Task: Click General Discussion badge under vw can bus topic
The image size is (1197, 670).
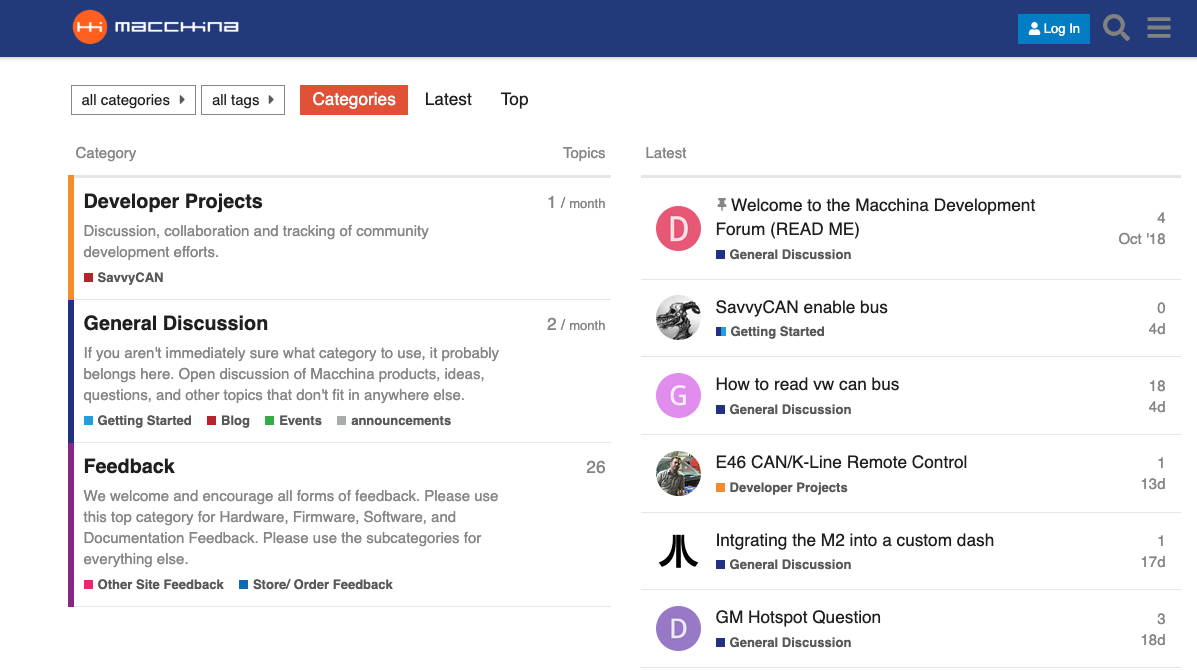Action: pos(783,410)
